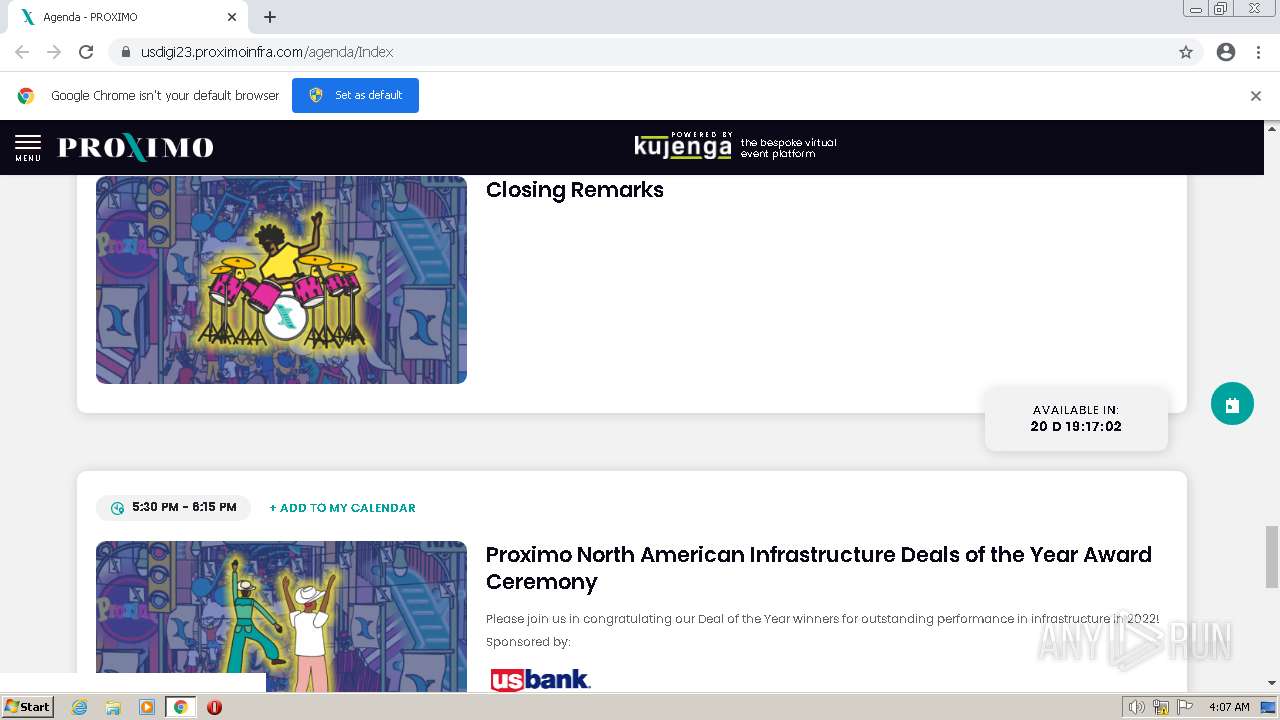The width and height of the screenshot is (1280, 720).
Task: Click the 4:07 AM taskbar clock
Action: 1229,707
